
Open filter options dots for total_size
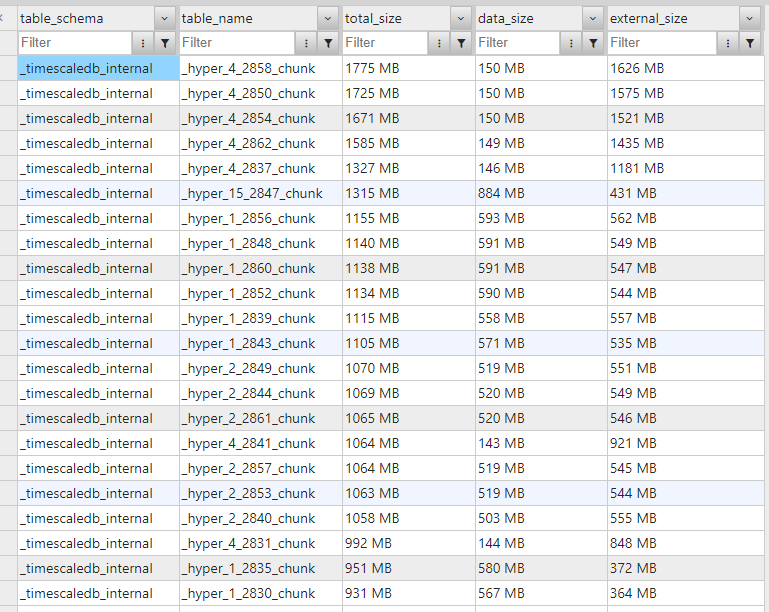(439, 43)
